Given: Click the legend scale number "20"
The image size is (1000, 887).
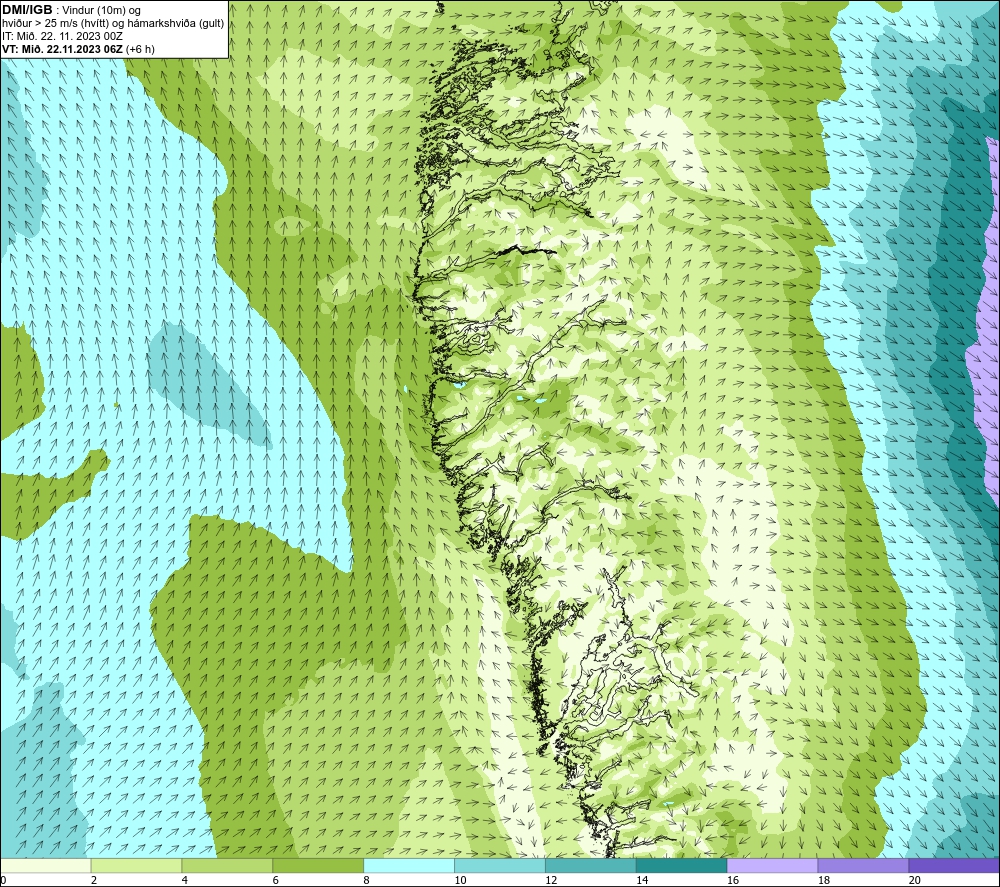Looking at the screenshot, I should click(915, 880).
